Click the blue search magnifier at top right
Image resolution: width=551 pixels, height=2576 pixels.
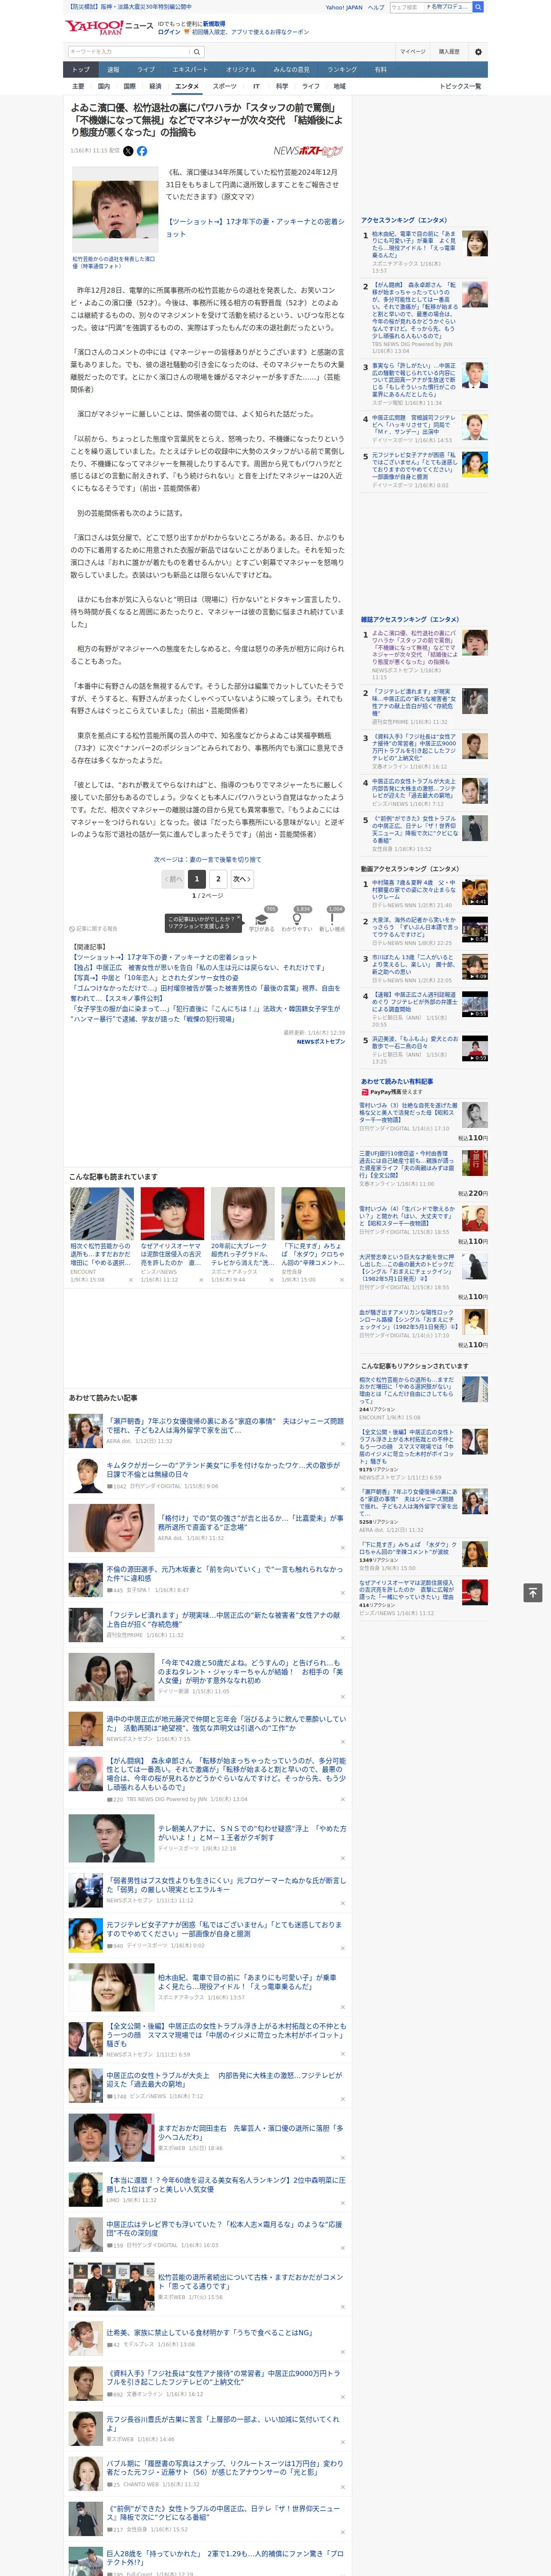(x=478, y=7)
